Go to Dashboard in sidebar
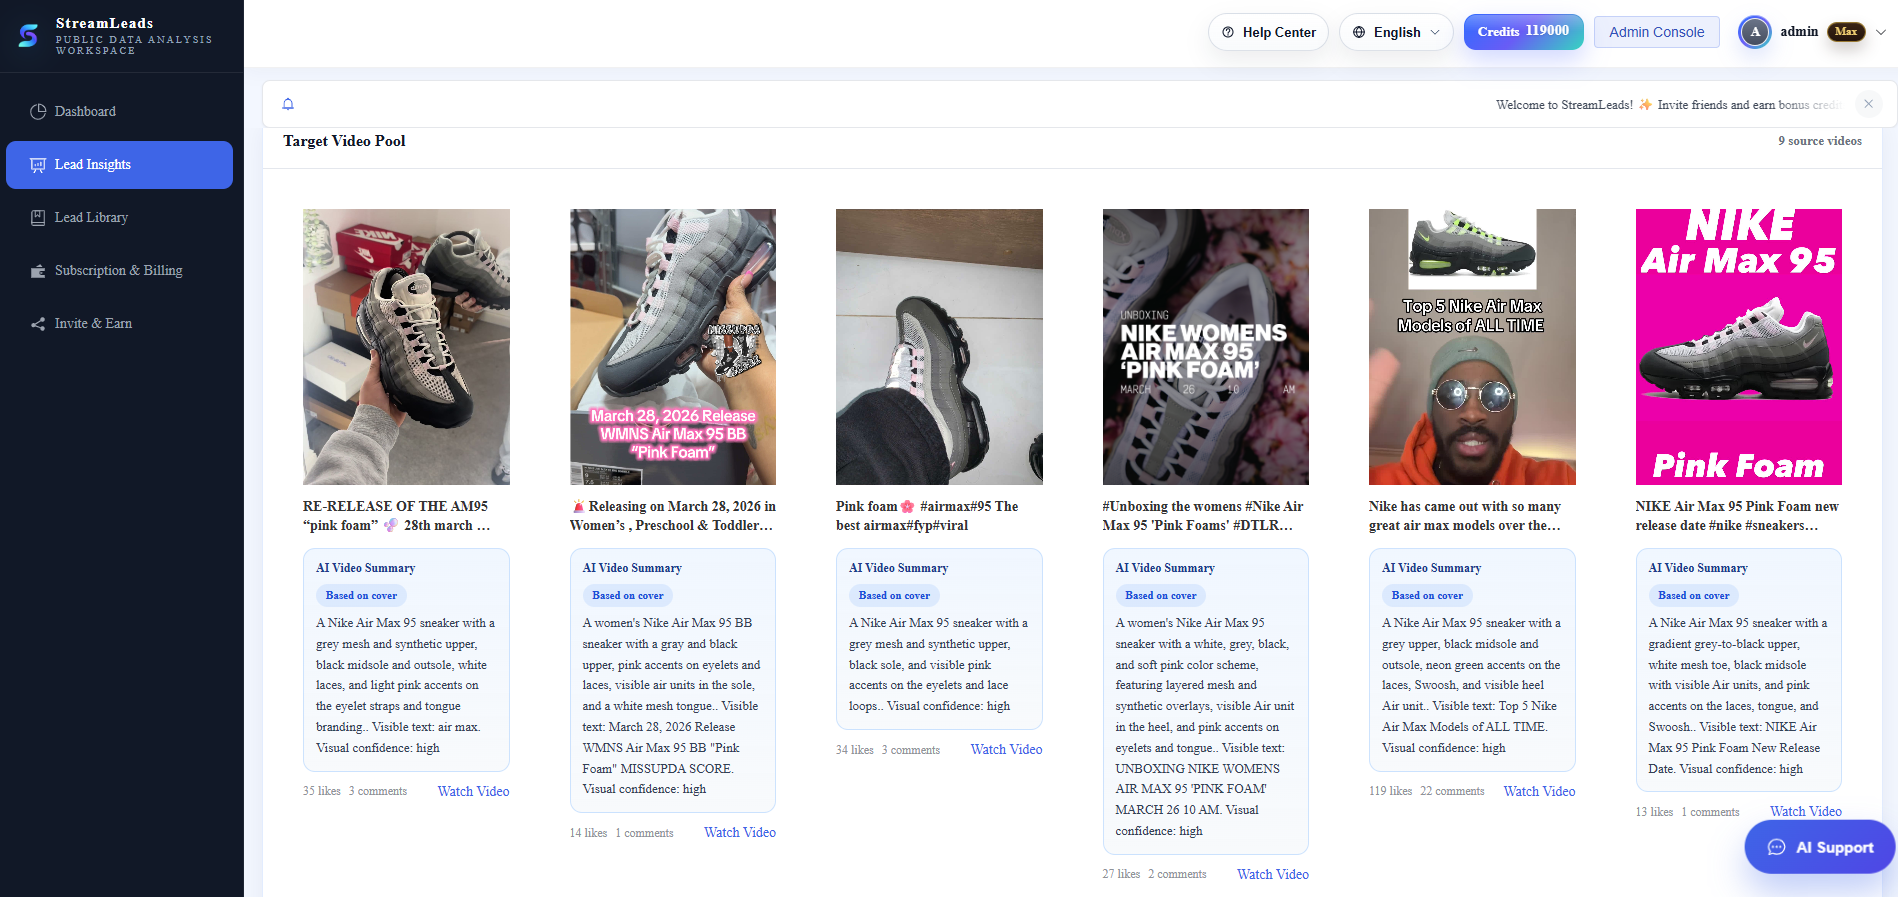 click(x=119, y=111)
